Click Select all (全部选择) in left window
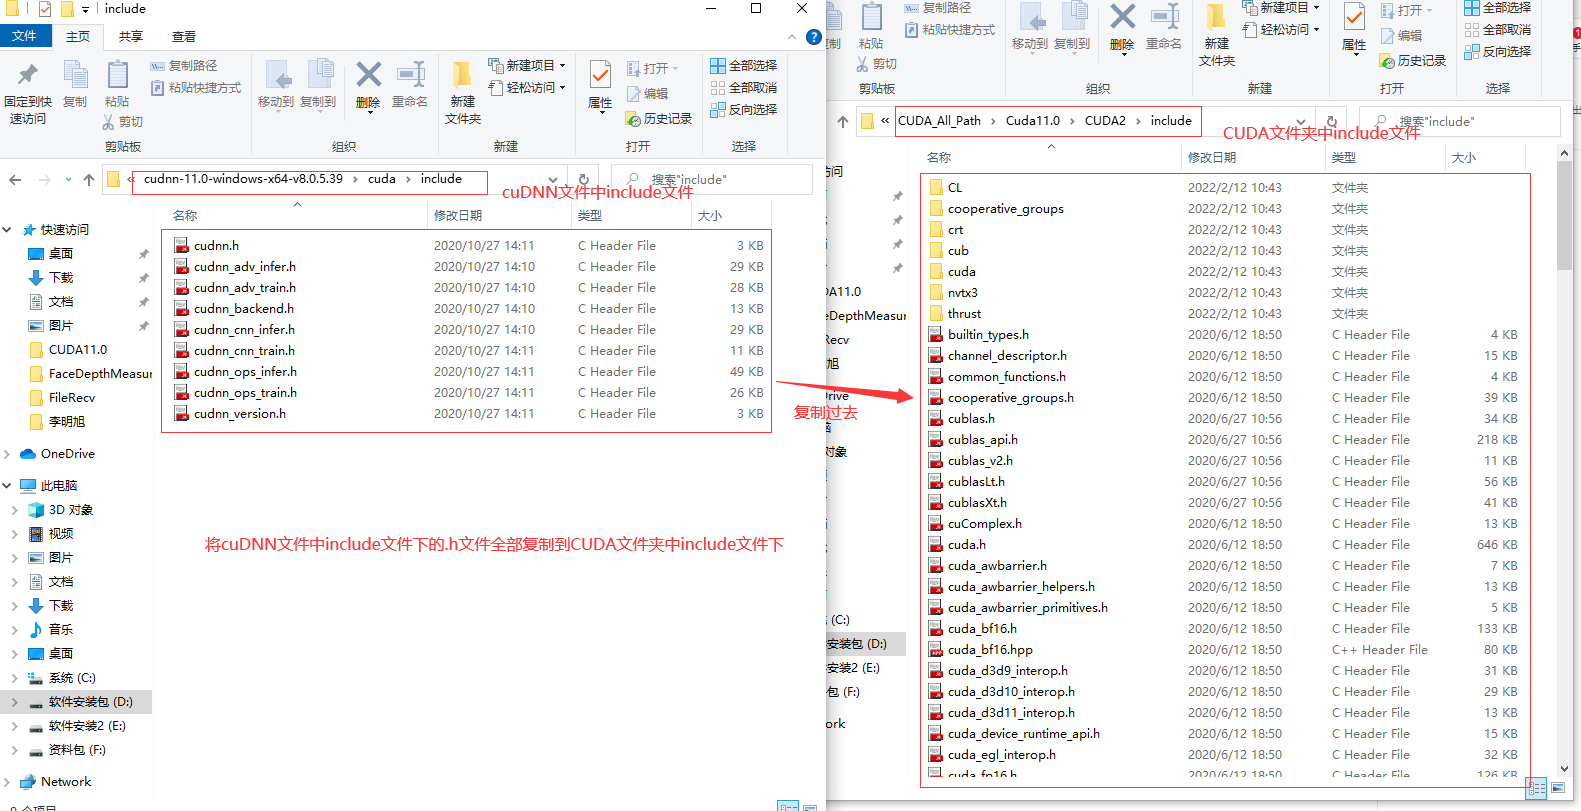 (743, 66)
